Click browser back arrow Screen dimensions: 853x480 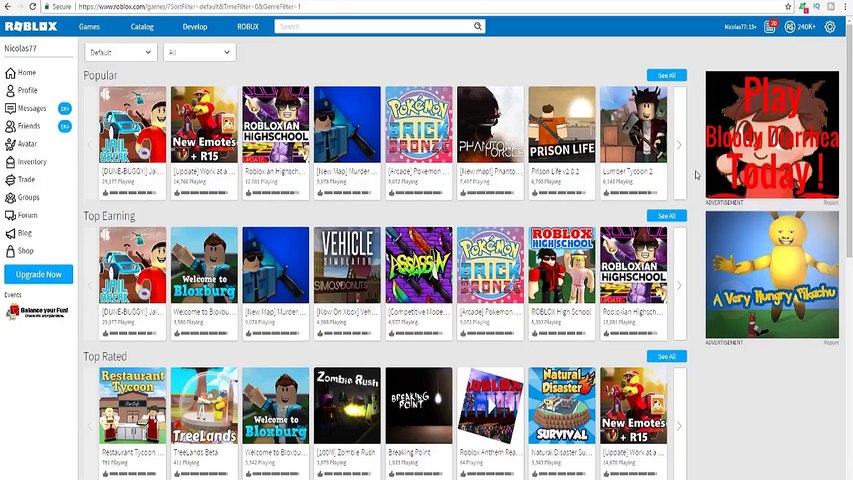[x=8, y=7]
